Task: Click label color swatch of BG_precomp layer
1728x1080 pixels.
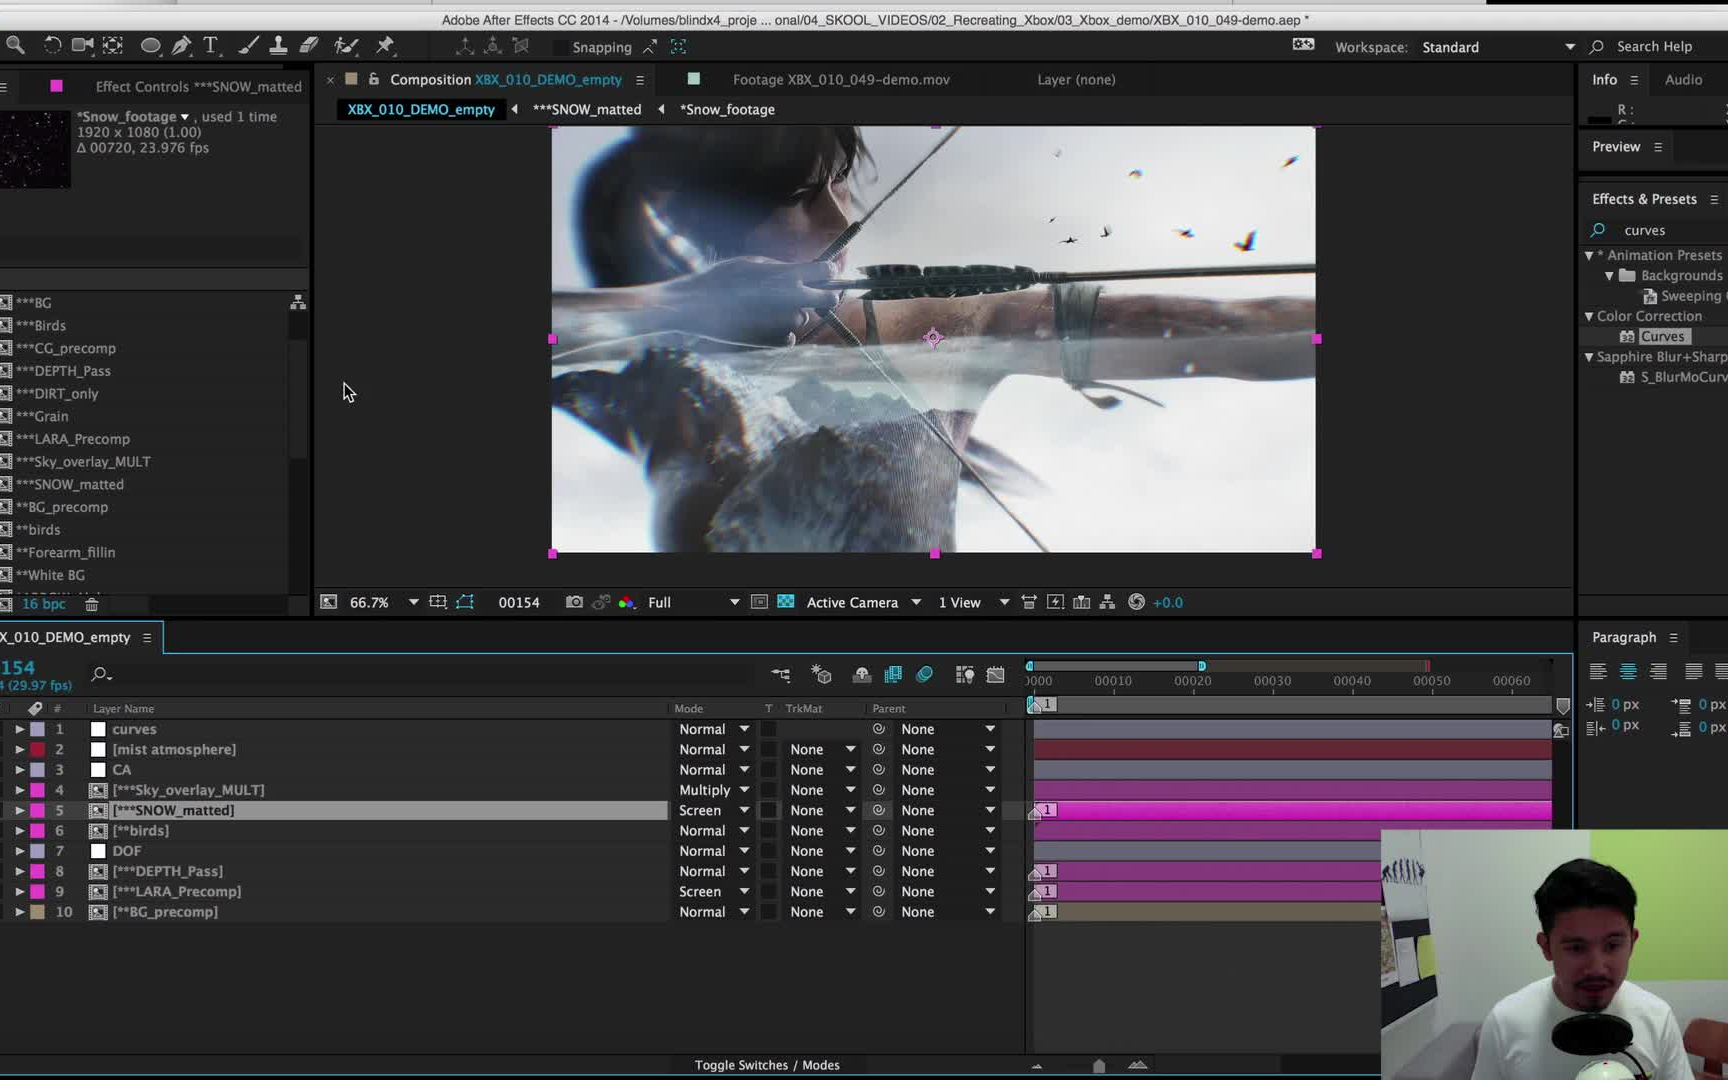Action: [37, 912]
